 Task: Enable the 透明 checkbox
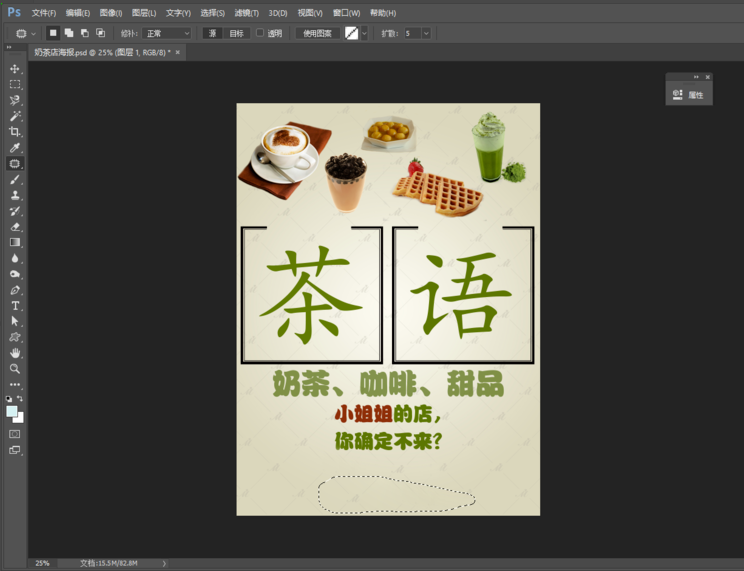pyautogui.click(x=260, y=33)
